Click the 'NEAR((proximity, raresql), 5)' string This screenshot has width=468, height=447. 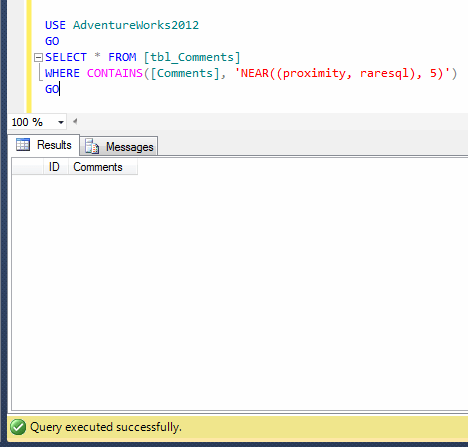point(342,73)
